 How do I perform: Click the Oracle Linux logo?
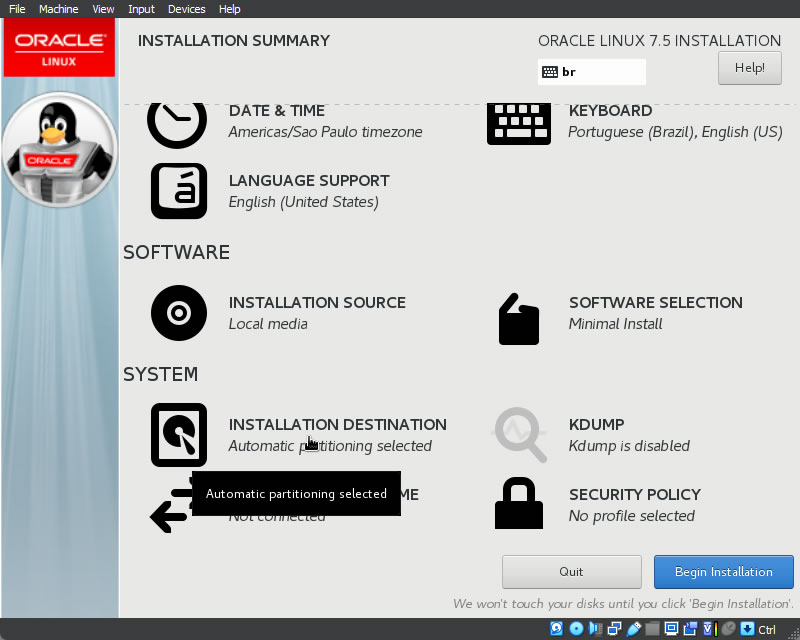[59, 47]
